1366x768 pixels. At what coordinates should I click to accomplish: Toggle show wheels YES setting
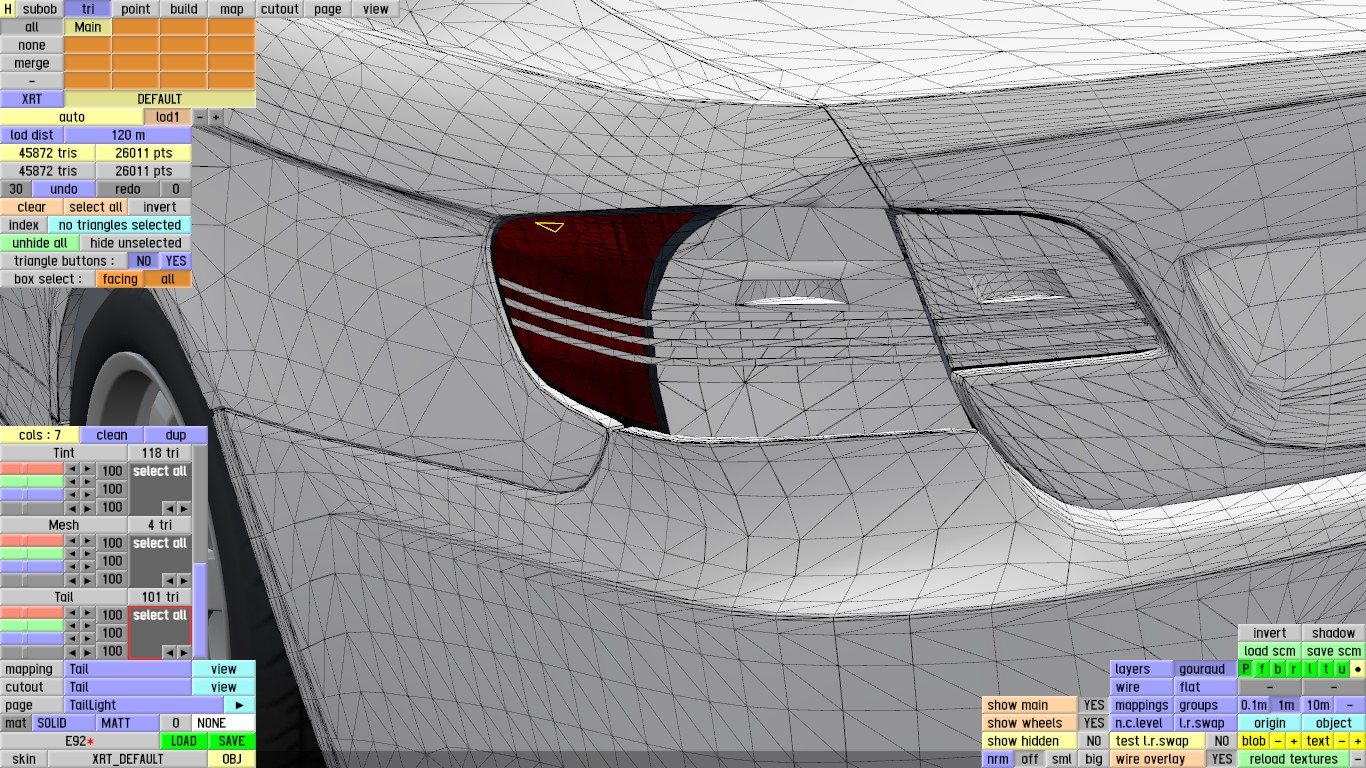point(1094,723)
